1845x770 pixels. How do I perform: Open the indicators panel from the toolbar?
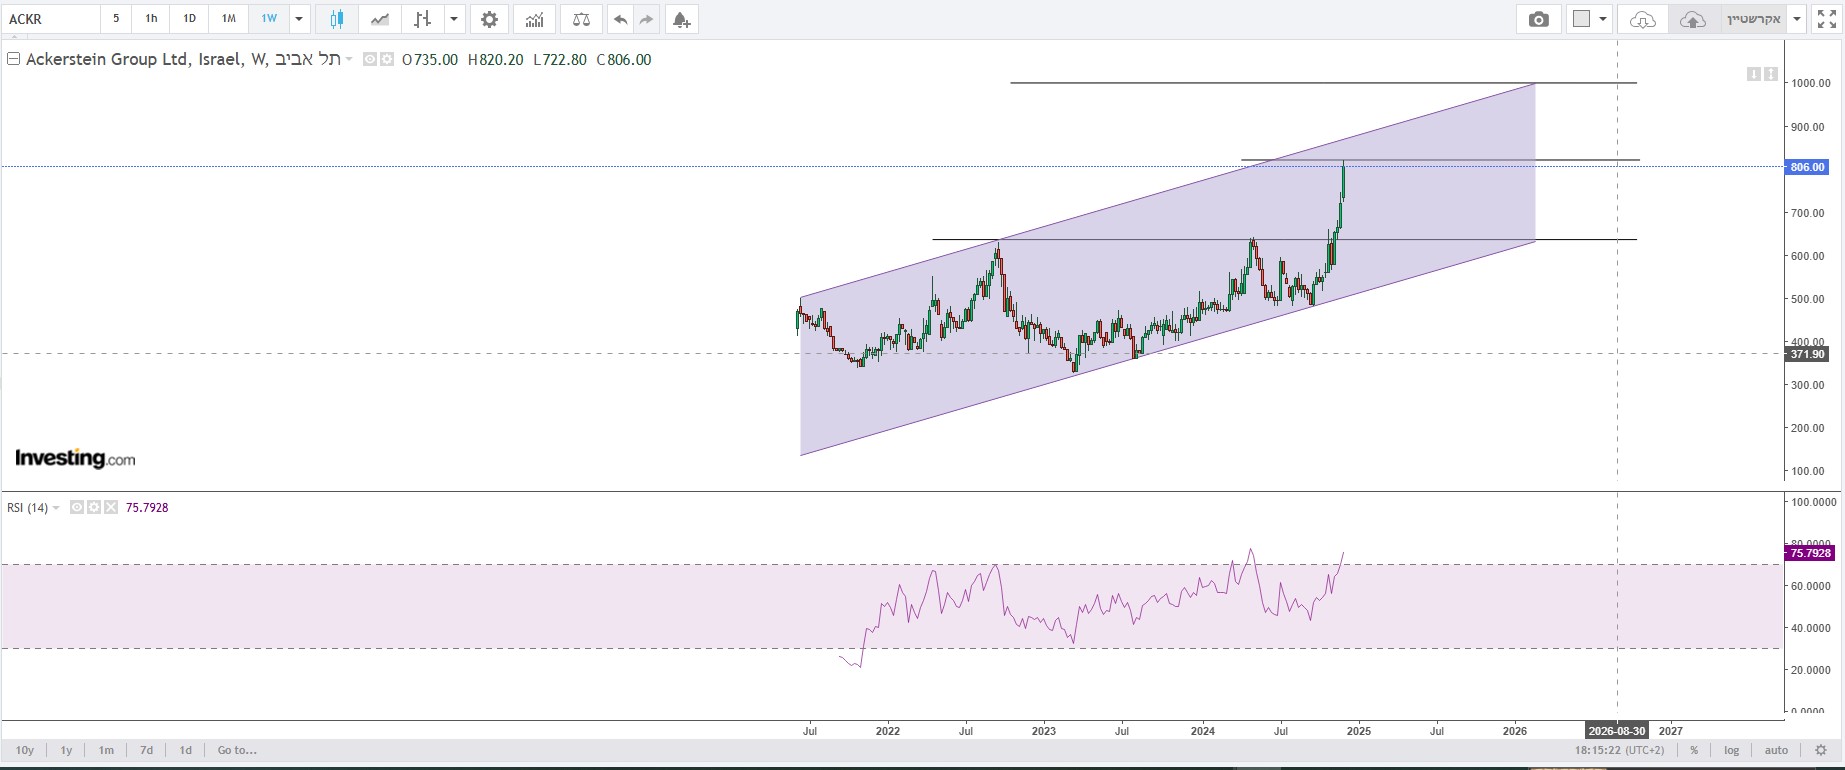pos(535,19)
